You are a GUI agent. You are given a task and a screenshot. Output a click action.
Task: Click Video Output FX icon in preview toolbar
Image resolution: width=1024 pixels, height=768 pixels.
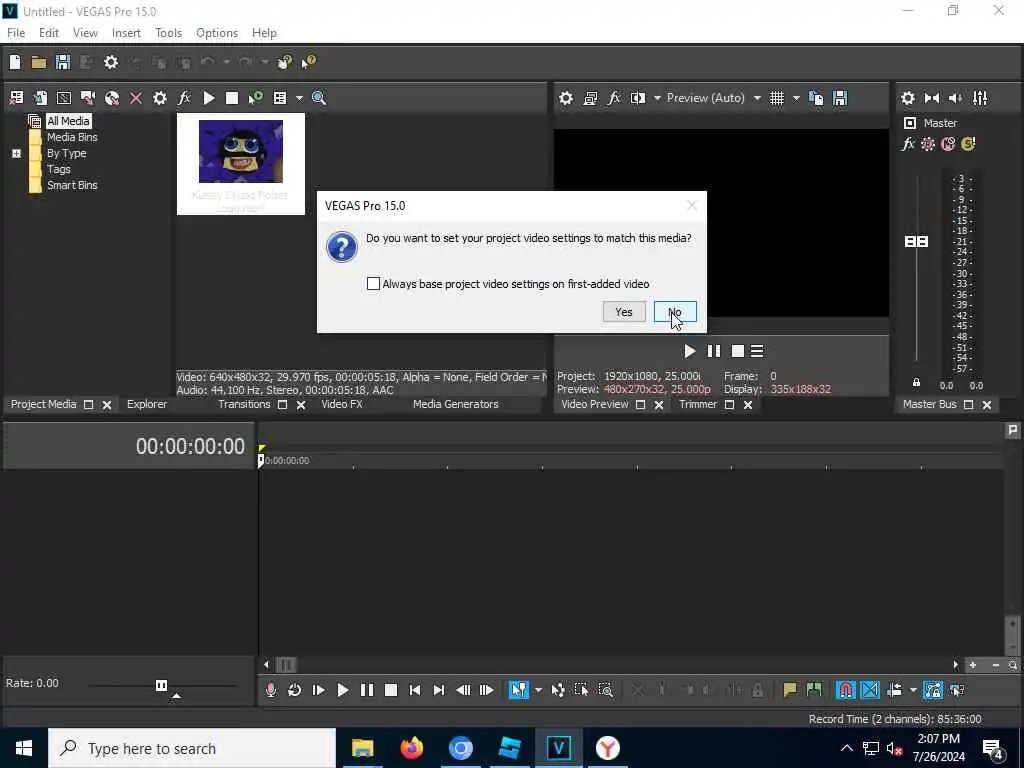[614, 98]
